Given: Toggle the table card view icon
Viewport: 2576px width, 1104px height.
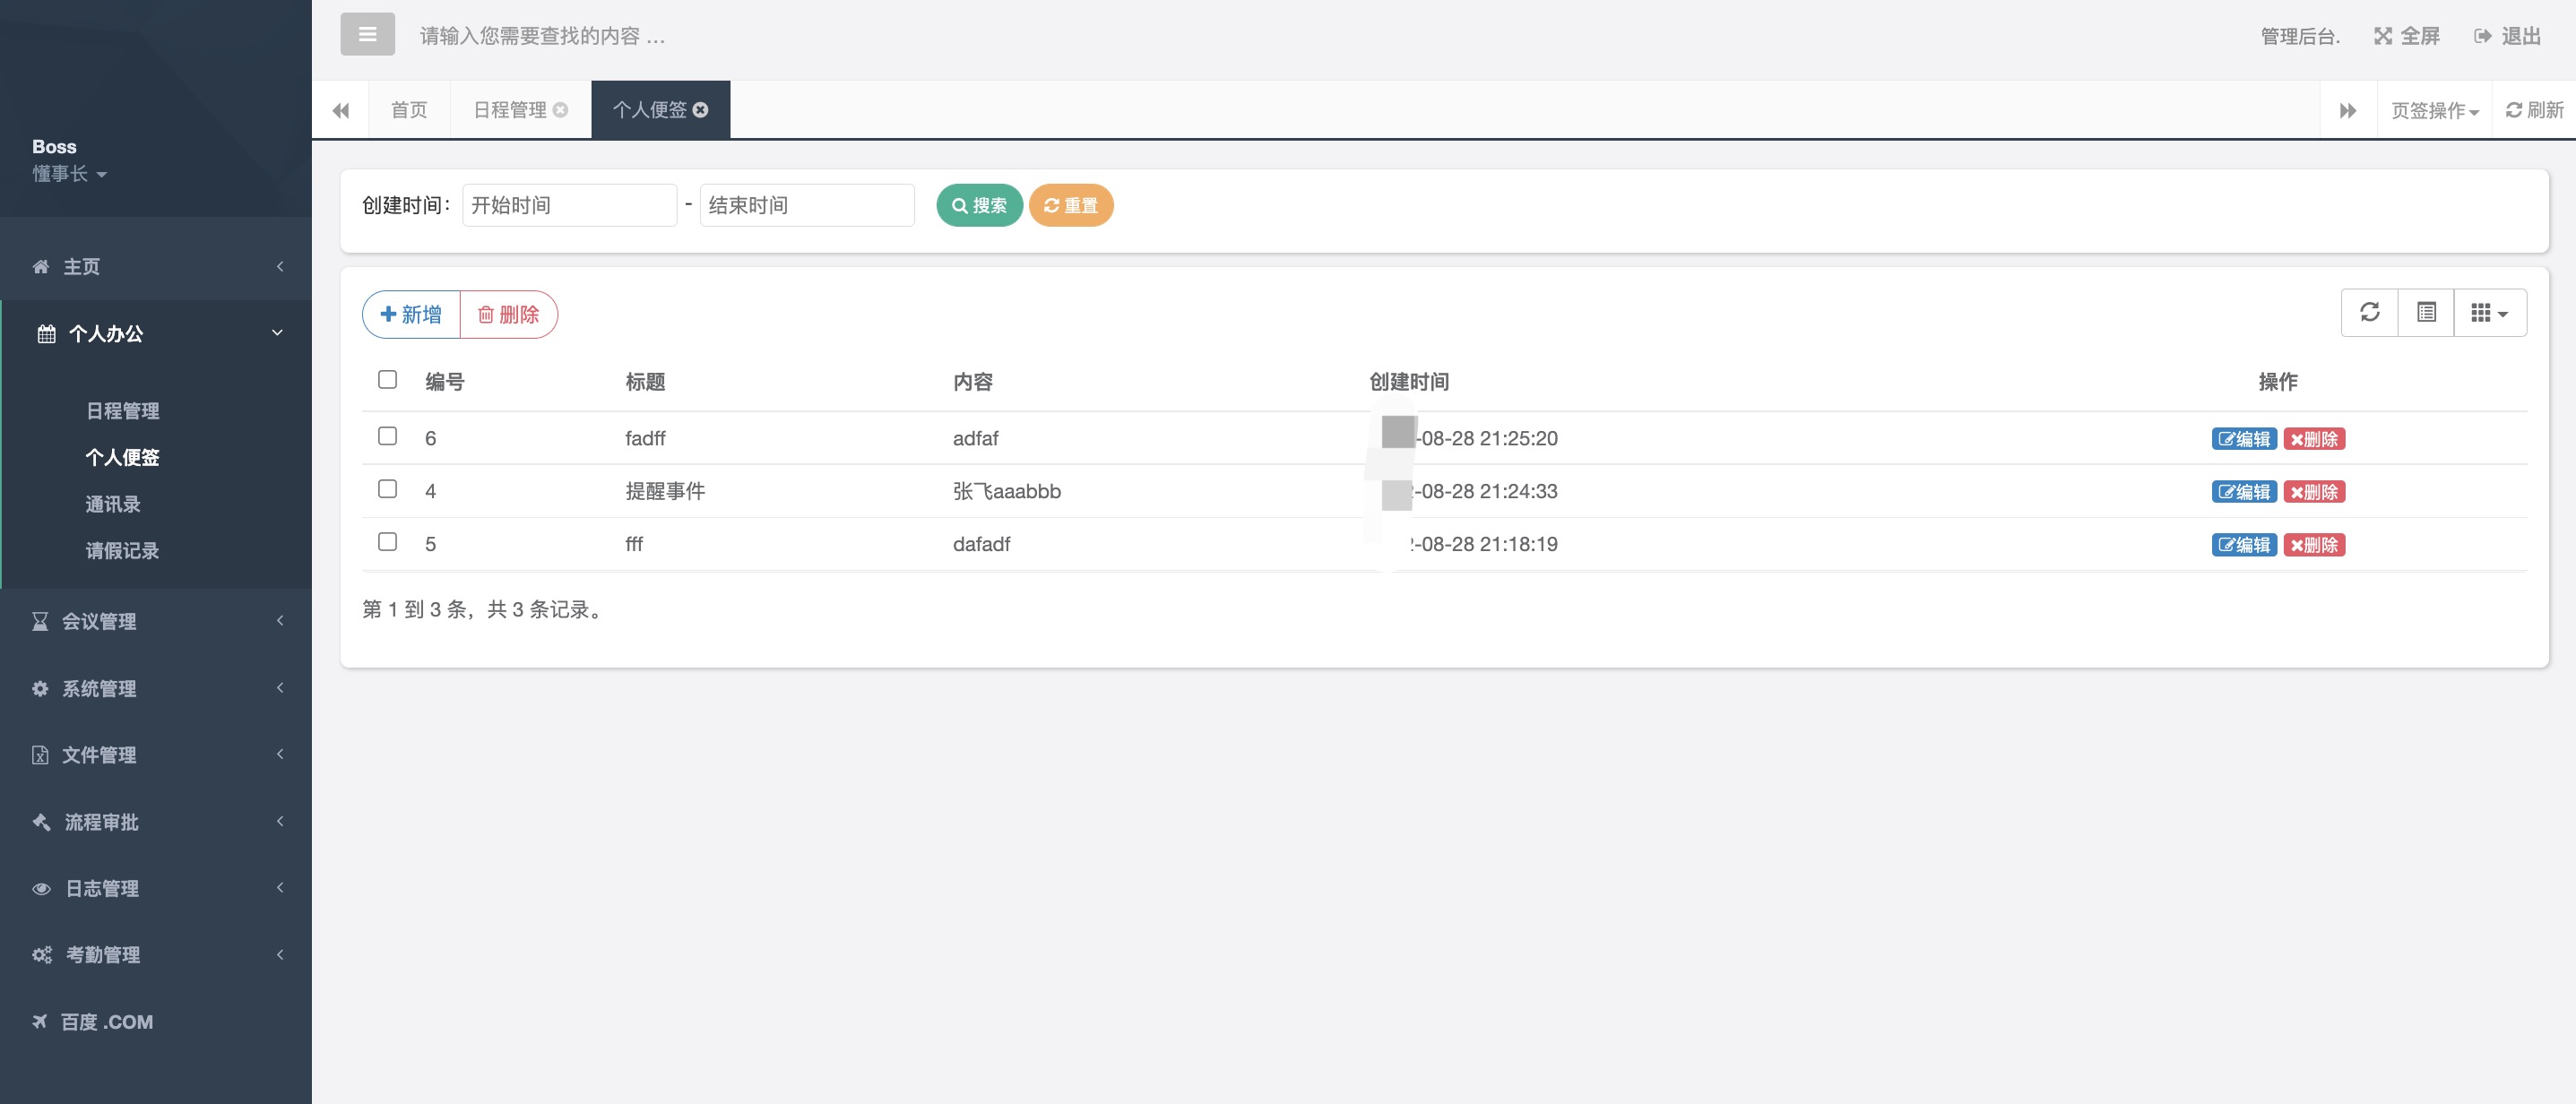Looking at the screenshot, I should 2426,313.
